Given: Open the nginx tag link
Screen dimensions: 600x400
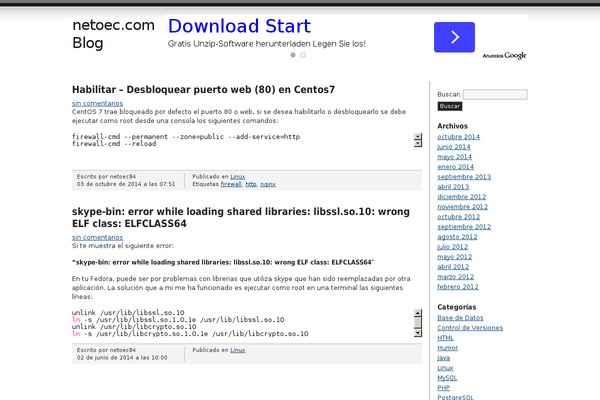Looking at the screenshot, I should pyautogui.click(x=268, y=184).
